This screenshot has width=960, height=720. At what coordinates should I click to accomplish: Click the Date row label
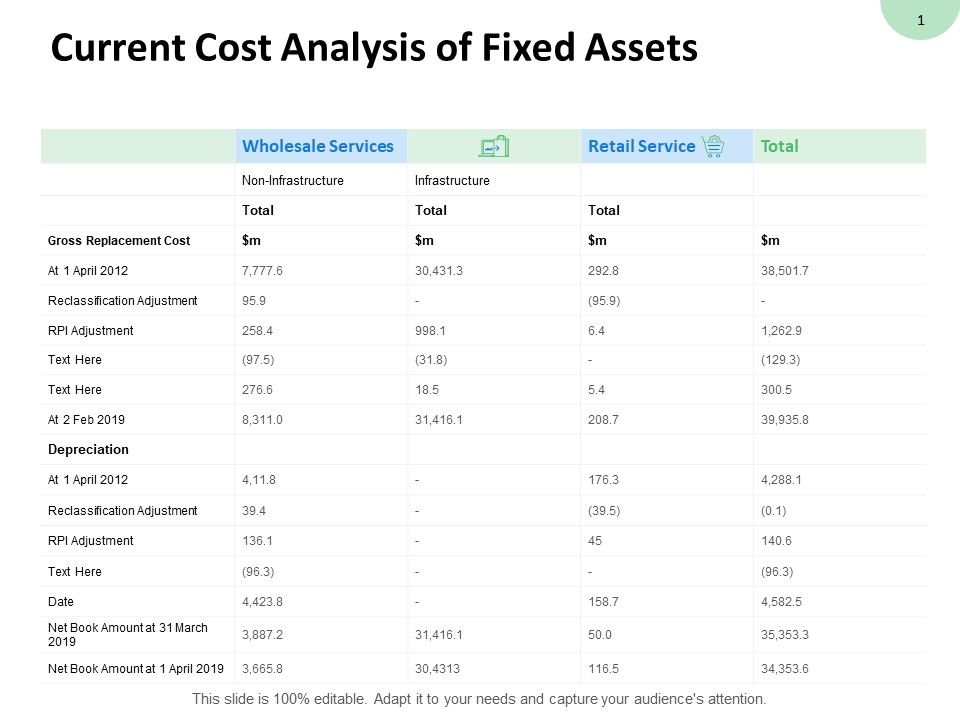[61, 602]
